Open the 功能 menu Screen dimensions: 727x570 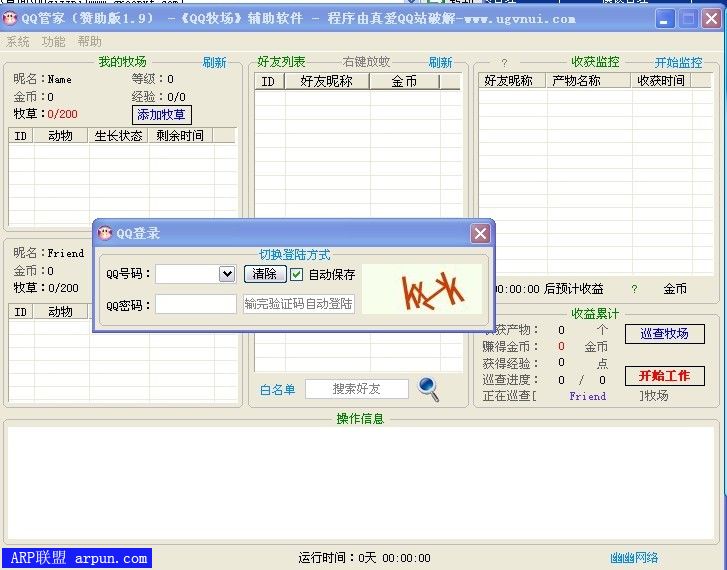tap(53, 42)
